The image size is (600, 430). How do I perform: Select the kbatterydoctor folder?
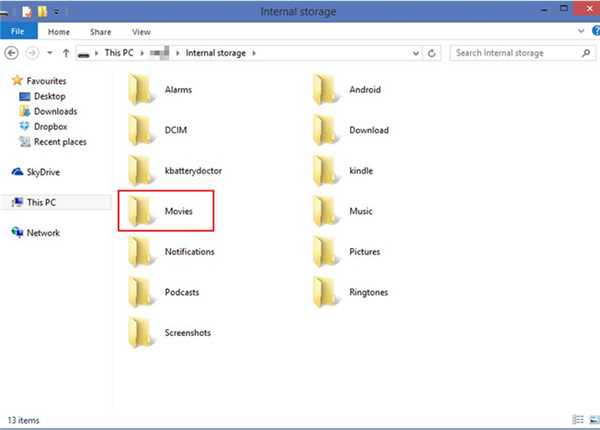pyautogui.click(x=175, y=171)
